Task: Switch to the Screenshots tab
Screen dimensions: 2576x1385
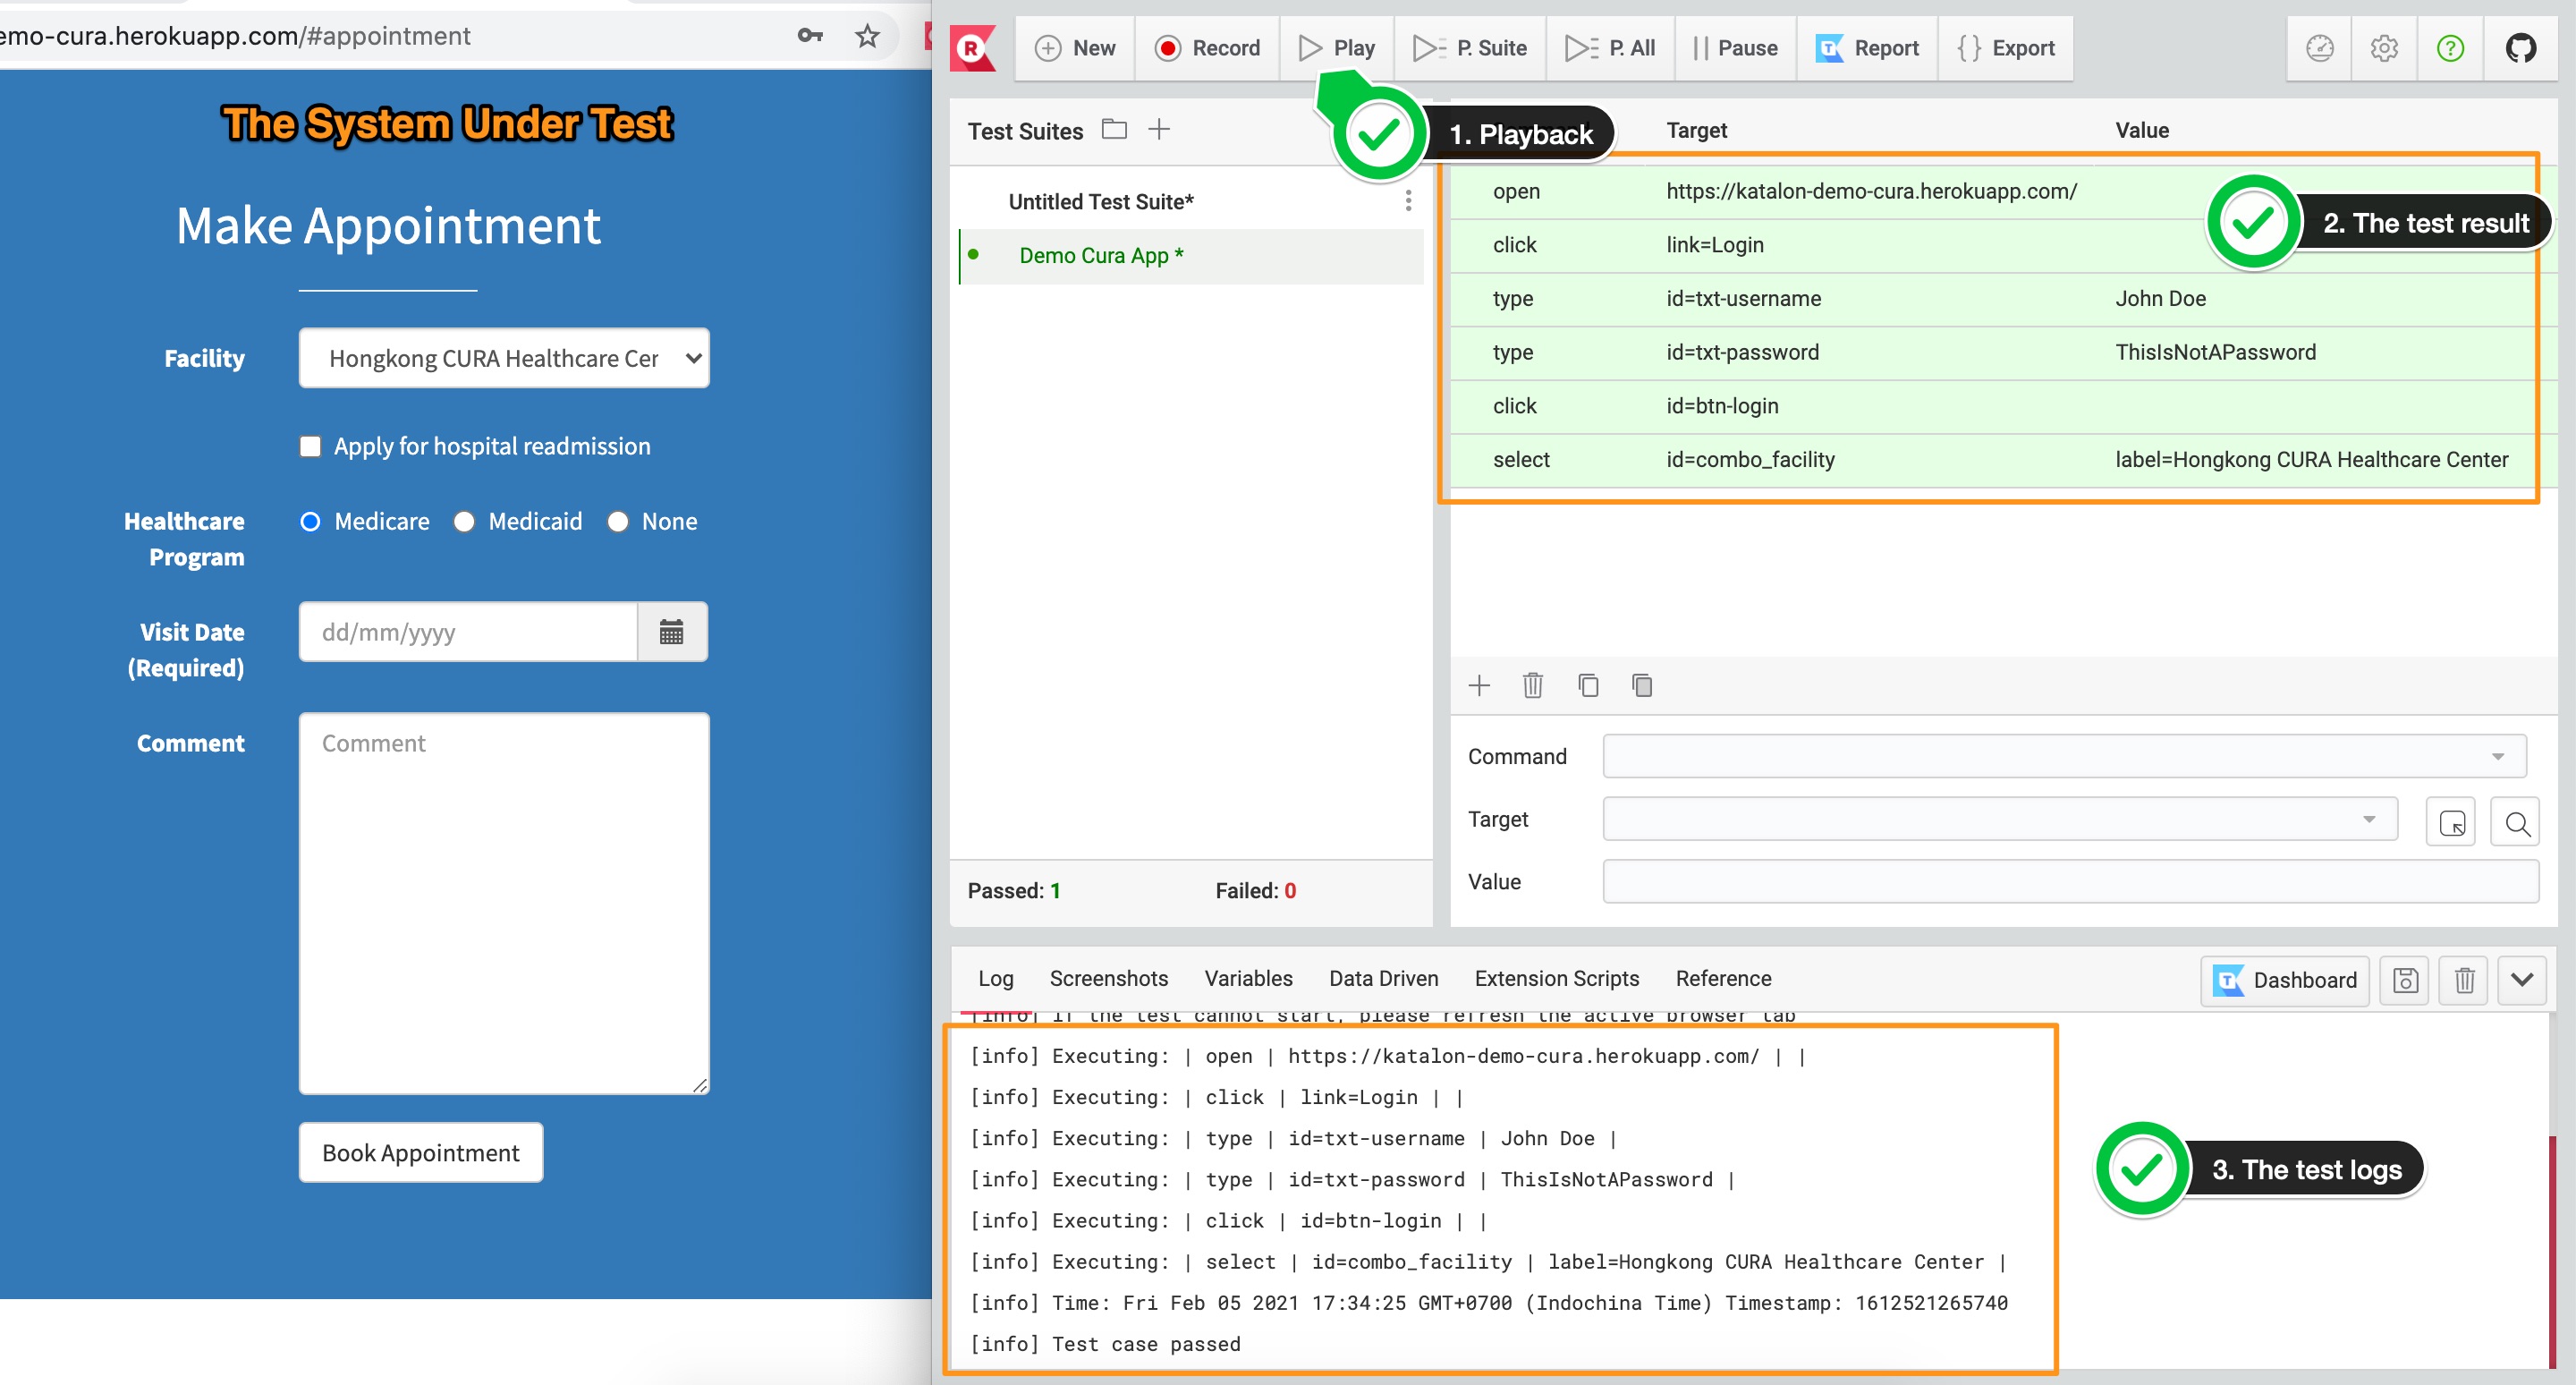Action: pos(1108,978)
